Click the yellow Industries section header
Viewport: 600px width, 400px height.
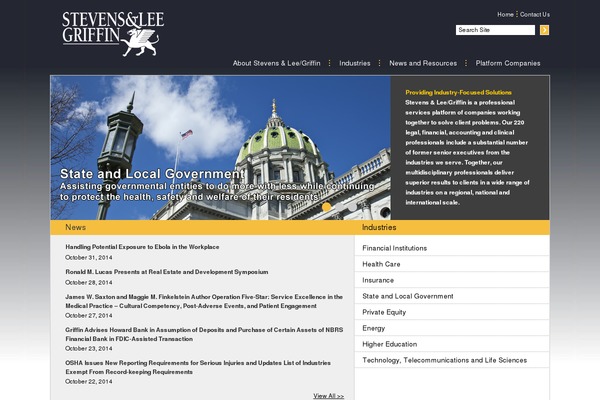click(452, 227)
